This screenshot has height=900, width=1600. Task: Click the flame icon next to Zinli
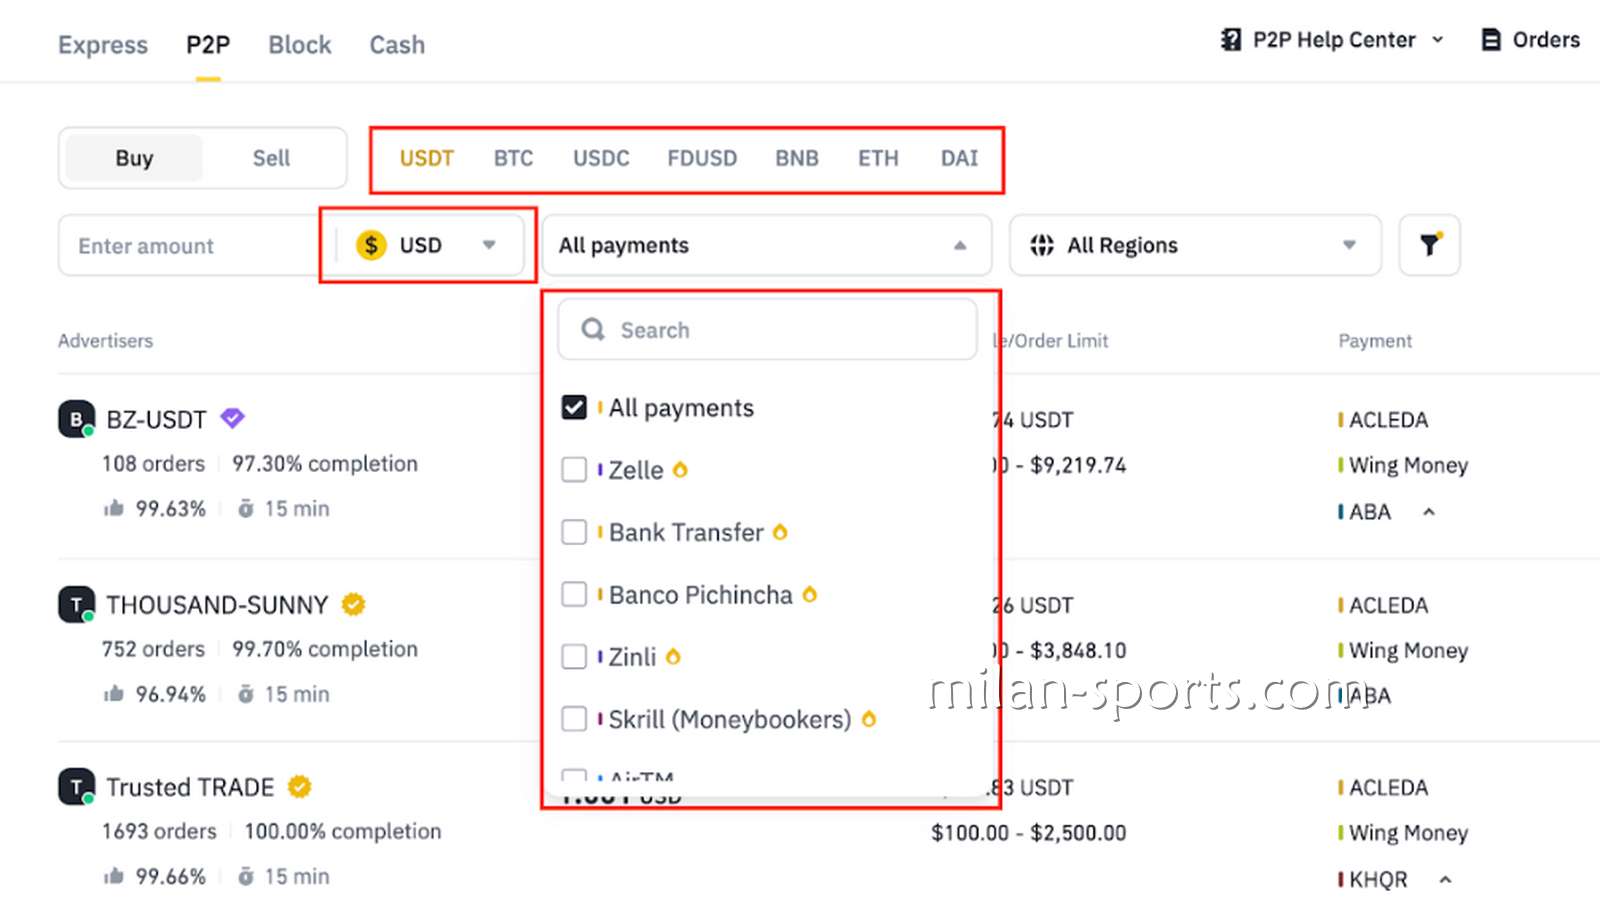click(x=673, y=656)
